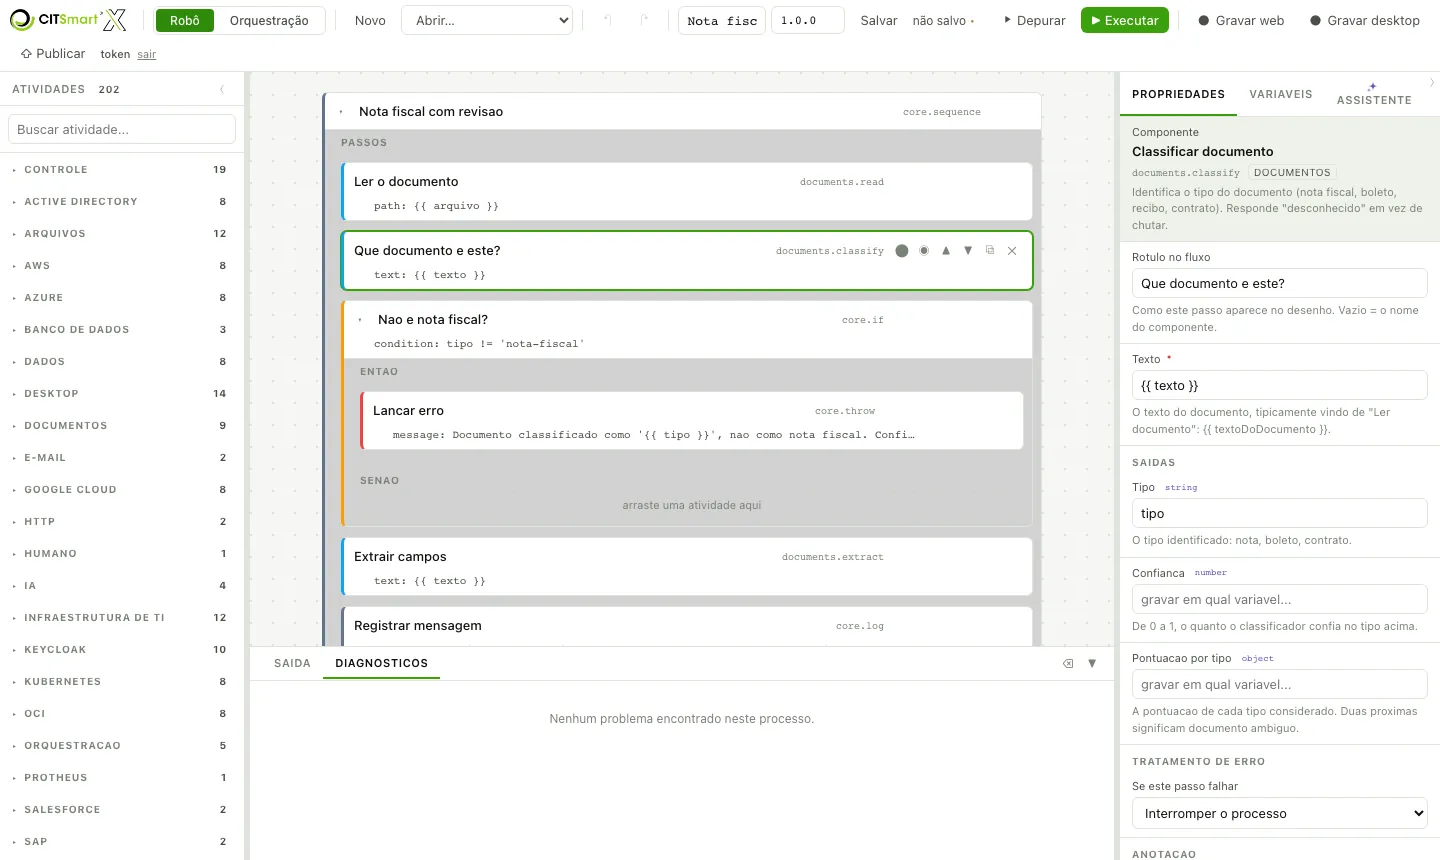
Task: Run the process with Executar
Action: (x=1125, y=20)
